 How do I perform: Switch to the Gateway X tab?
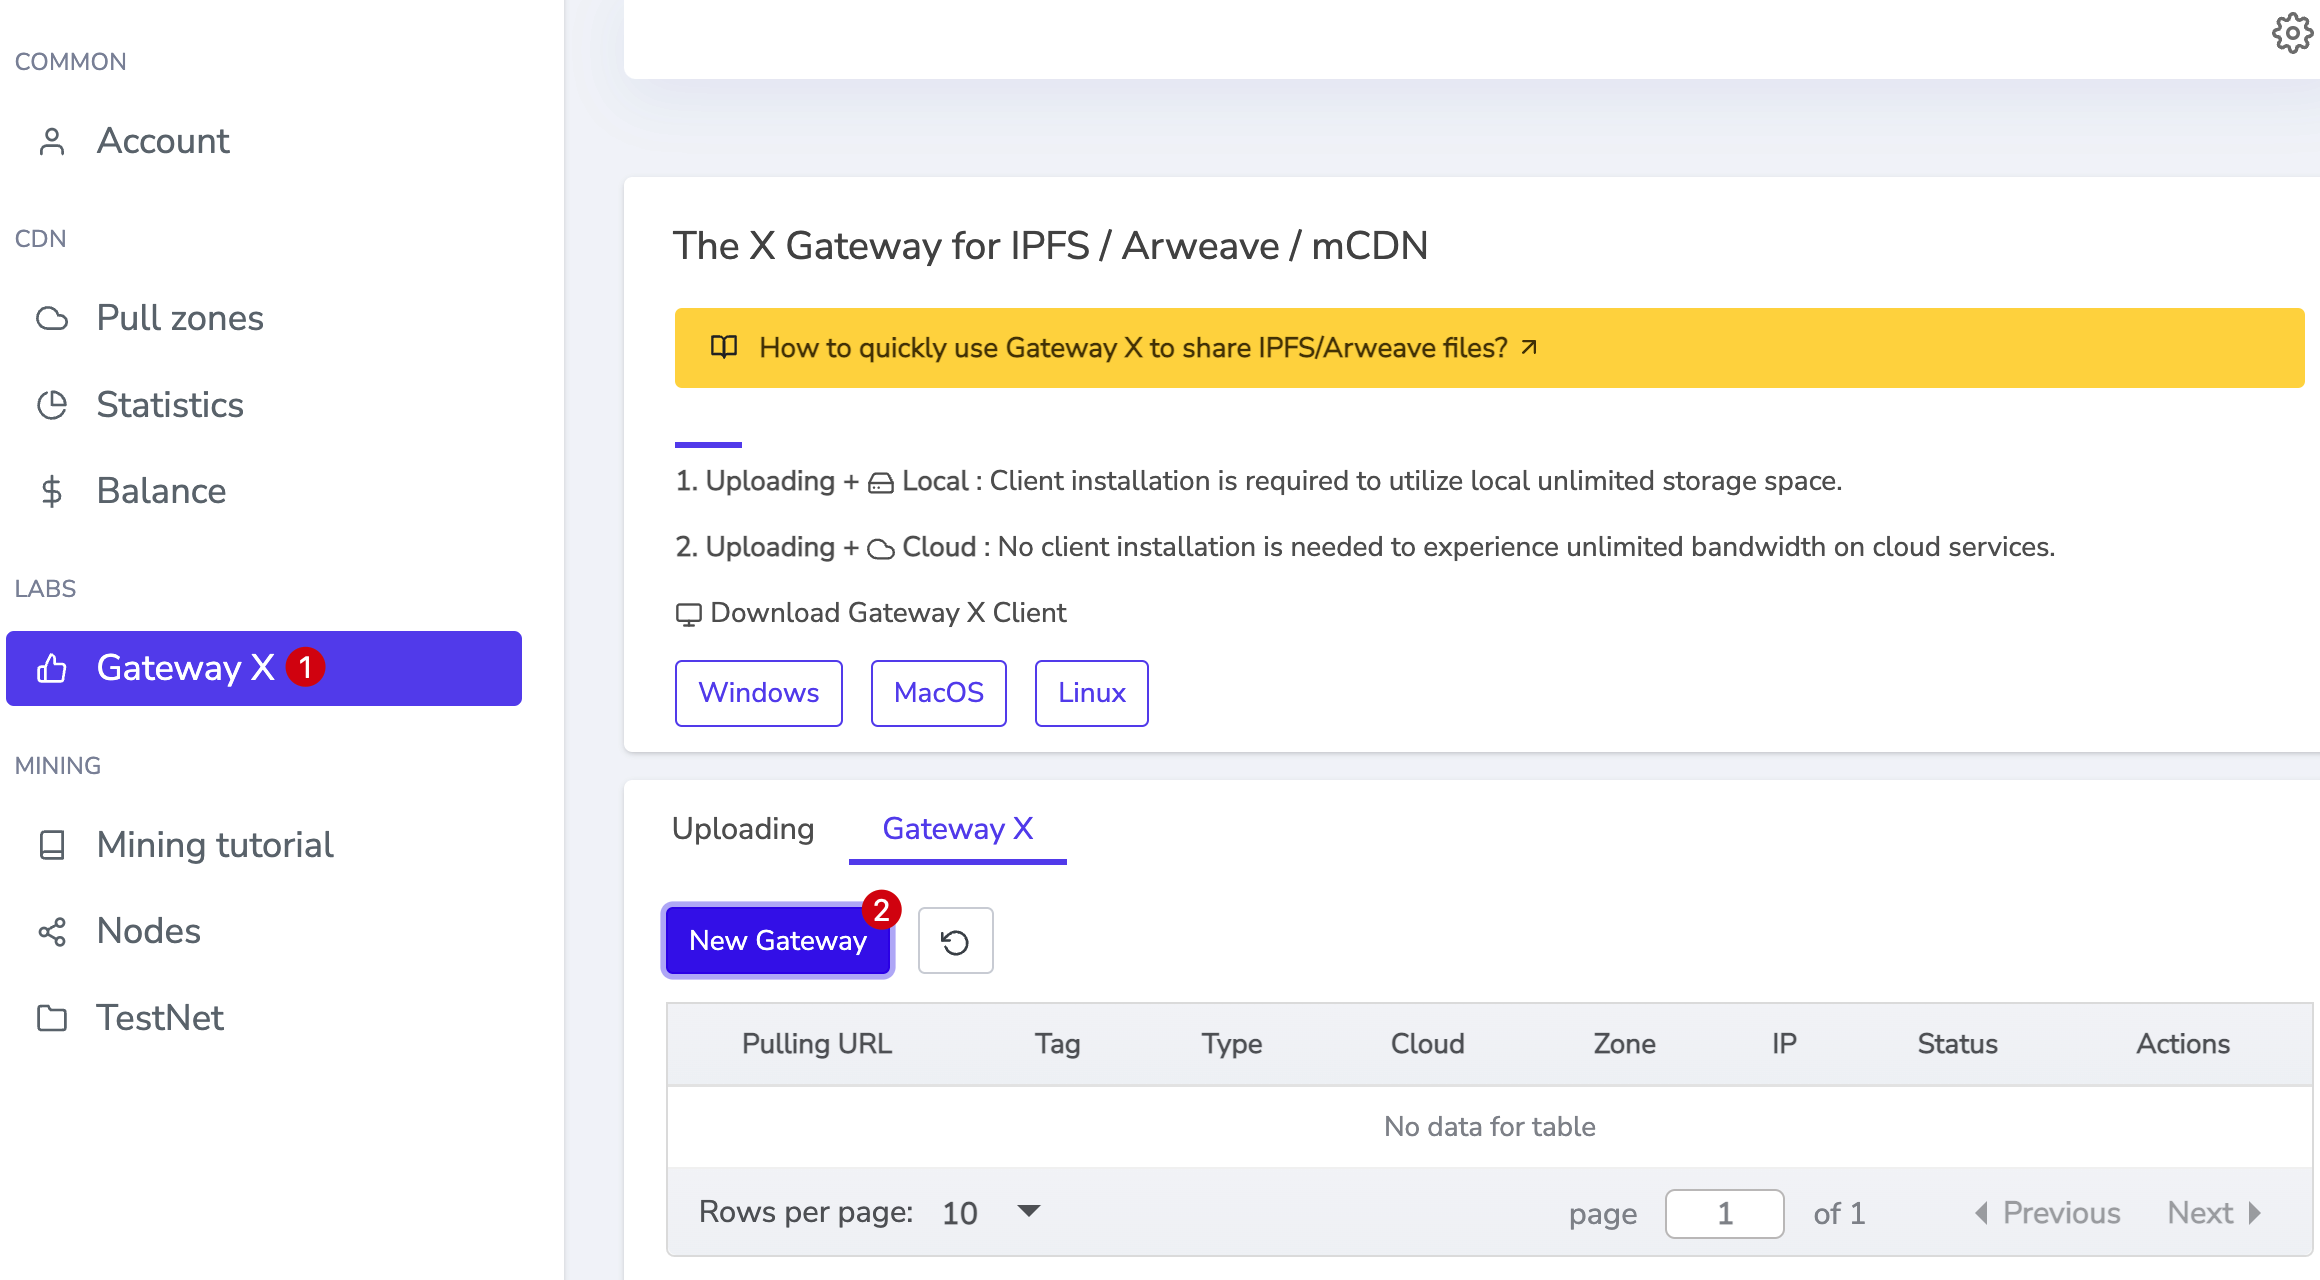coord(958,829)
